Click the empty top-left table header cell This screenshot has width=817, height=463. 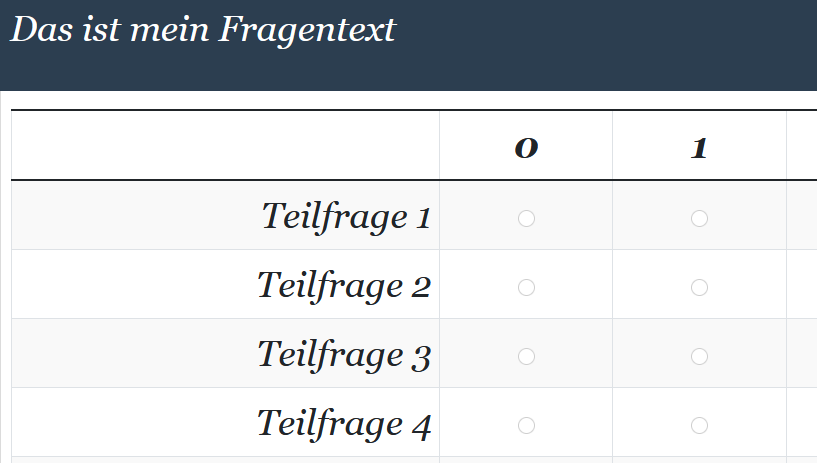225,146
